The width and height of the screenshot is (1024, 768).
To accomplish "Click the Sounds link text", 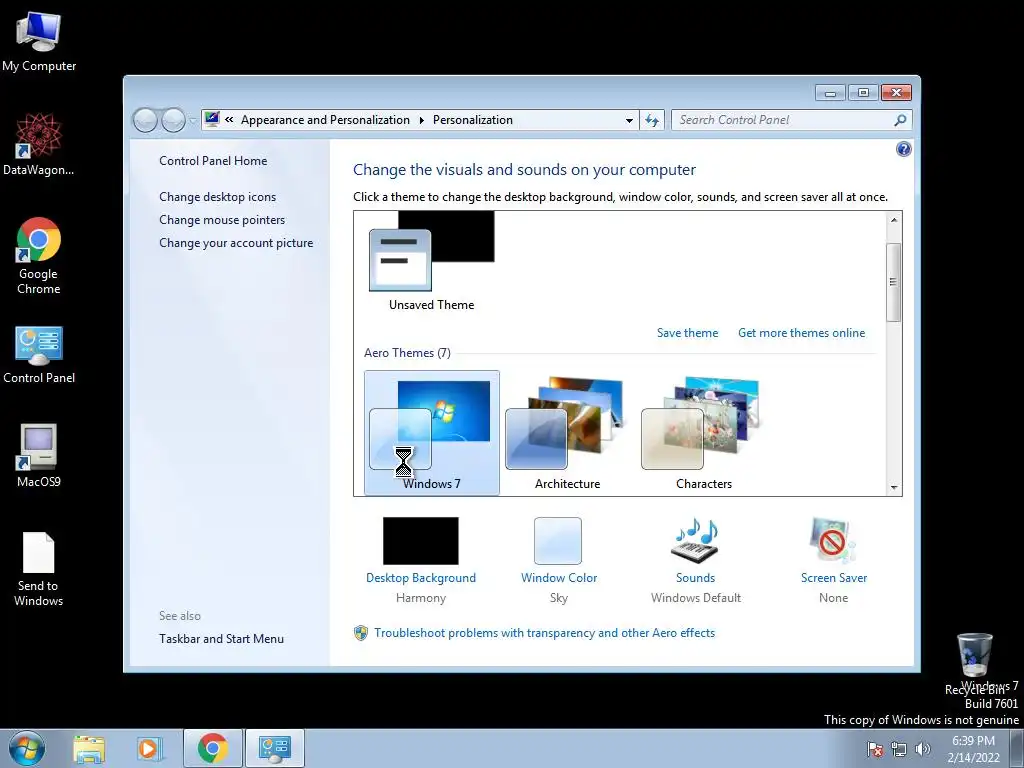I will point(695,578).
